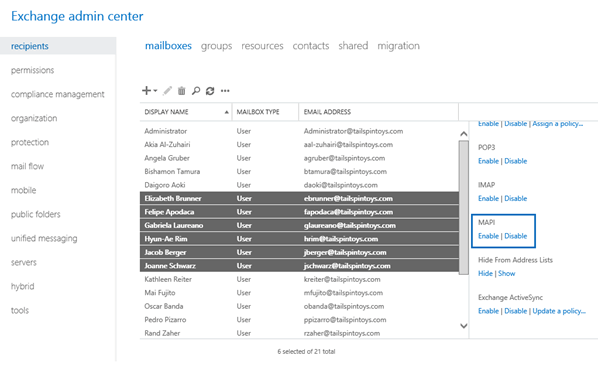
Task: Select the Hyun-Ae Rim mailbox row
Action: (x=299, y=239)
